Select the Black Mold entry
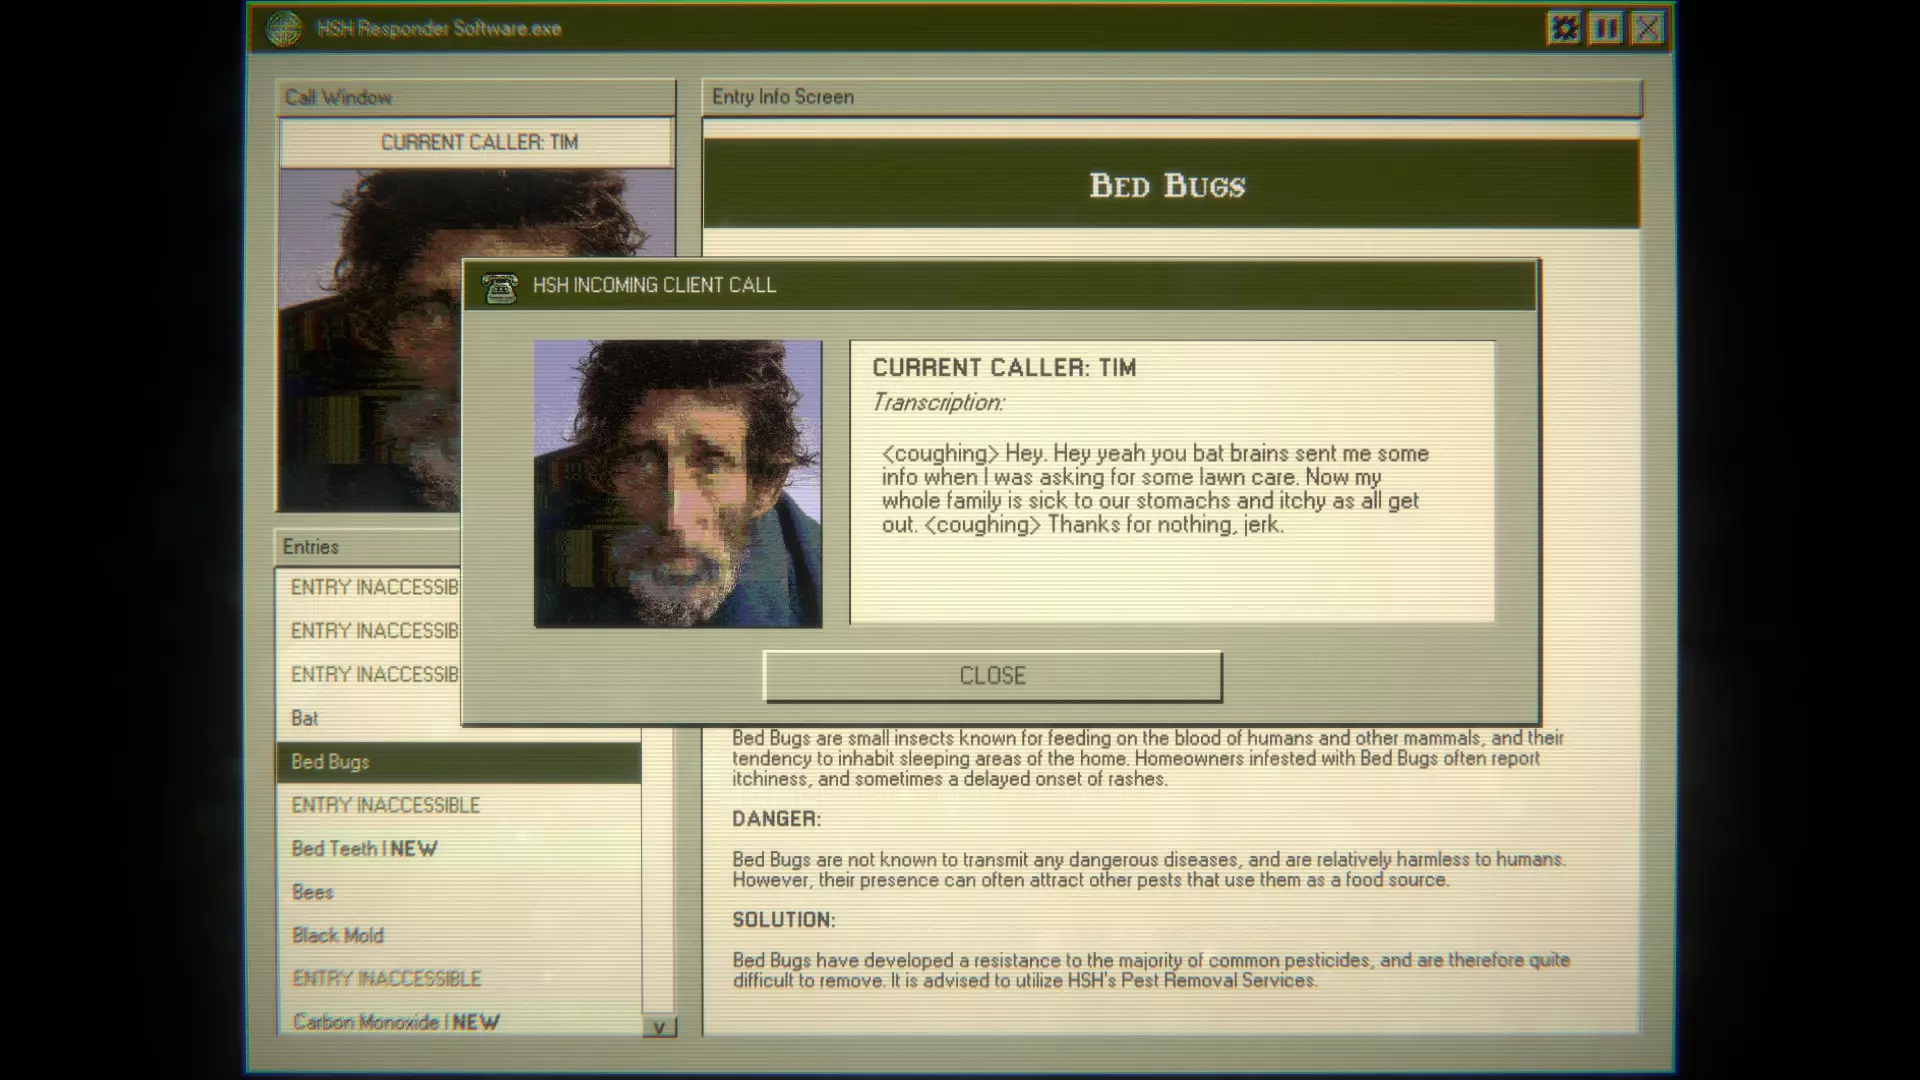 (x=338, y=936)
